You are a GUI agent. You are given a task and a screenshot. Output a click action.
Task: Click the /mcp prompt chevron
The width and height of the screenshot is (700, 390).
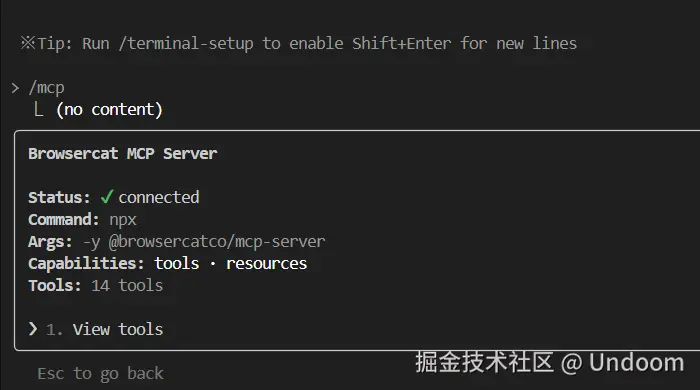tap(16, 88)
